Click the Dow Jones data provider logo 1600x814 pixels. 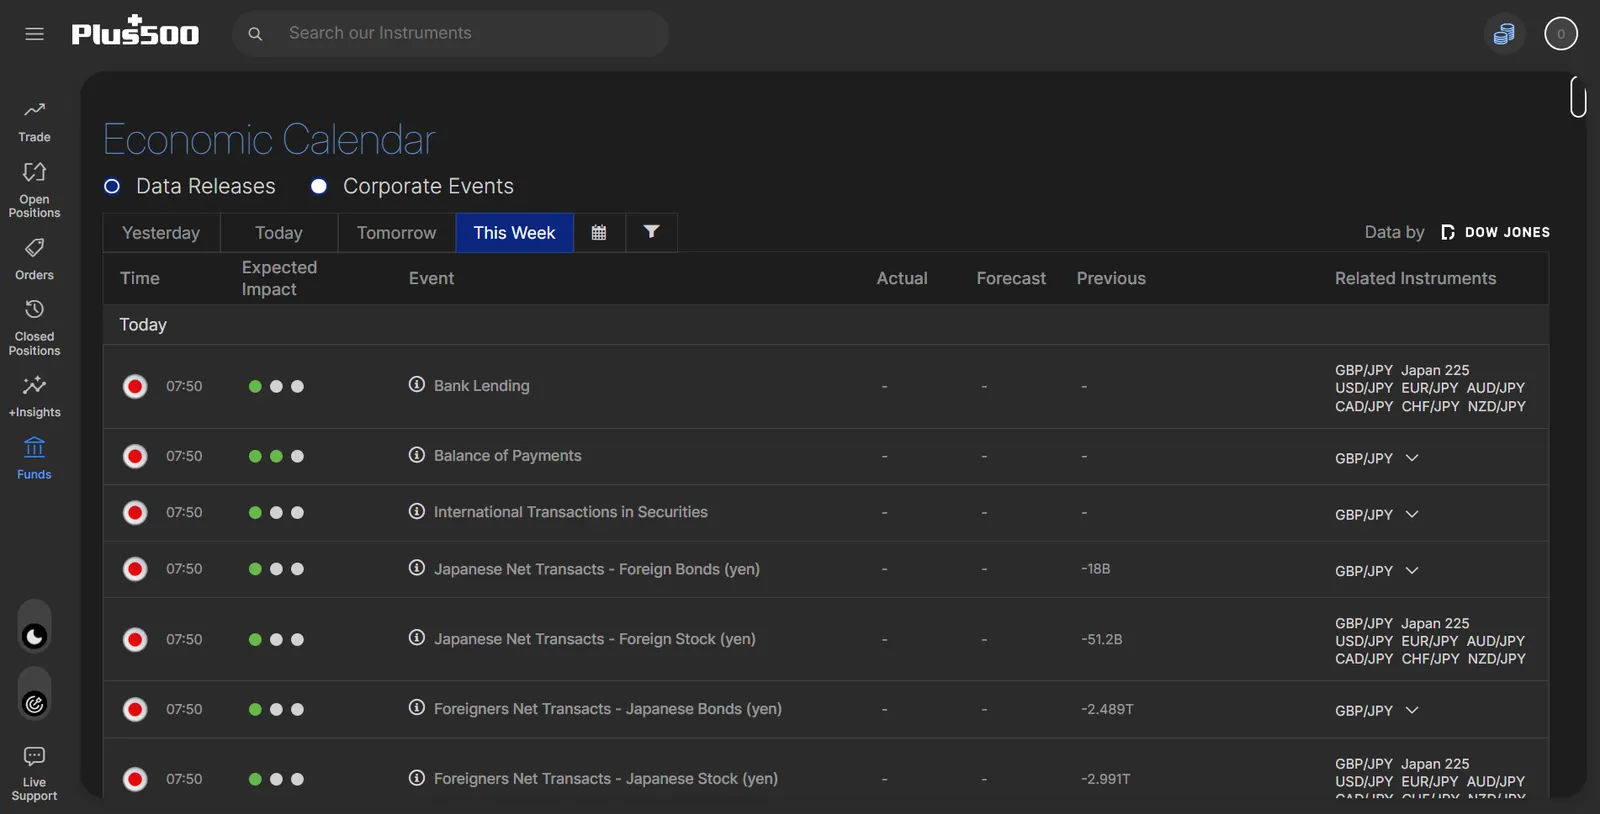pos(1496,232)
